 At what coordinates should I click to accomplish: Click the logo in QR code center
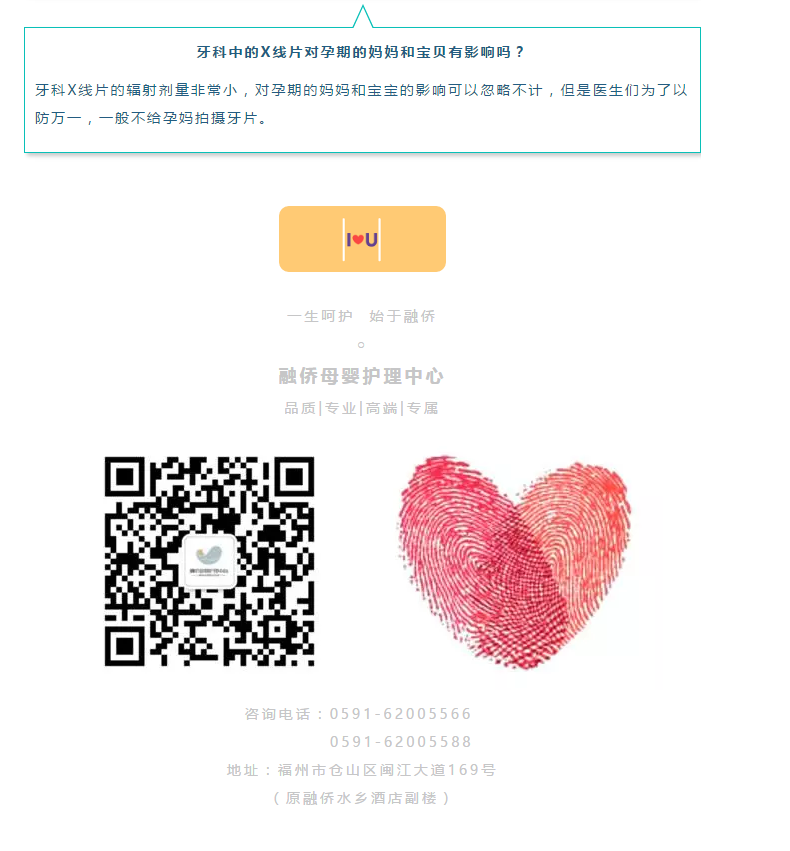(x=209, y=561)
